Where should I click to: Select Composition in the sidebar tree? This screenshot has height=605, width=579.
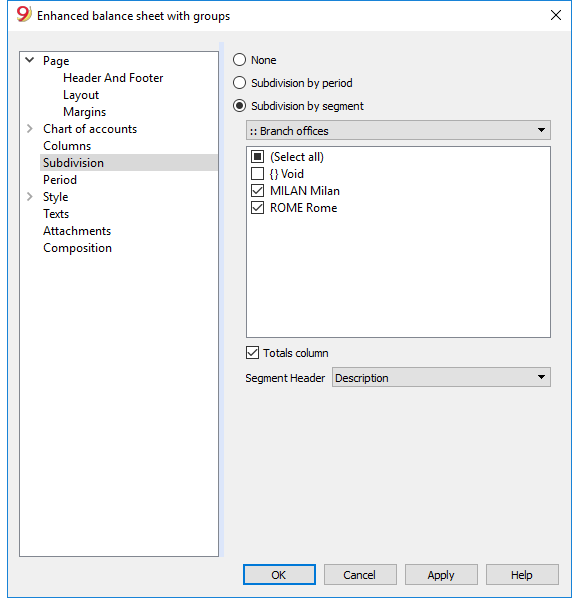tap(78, 248)
